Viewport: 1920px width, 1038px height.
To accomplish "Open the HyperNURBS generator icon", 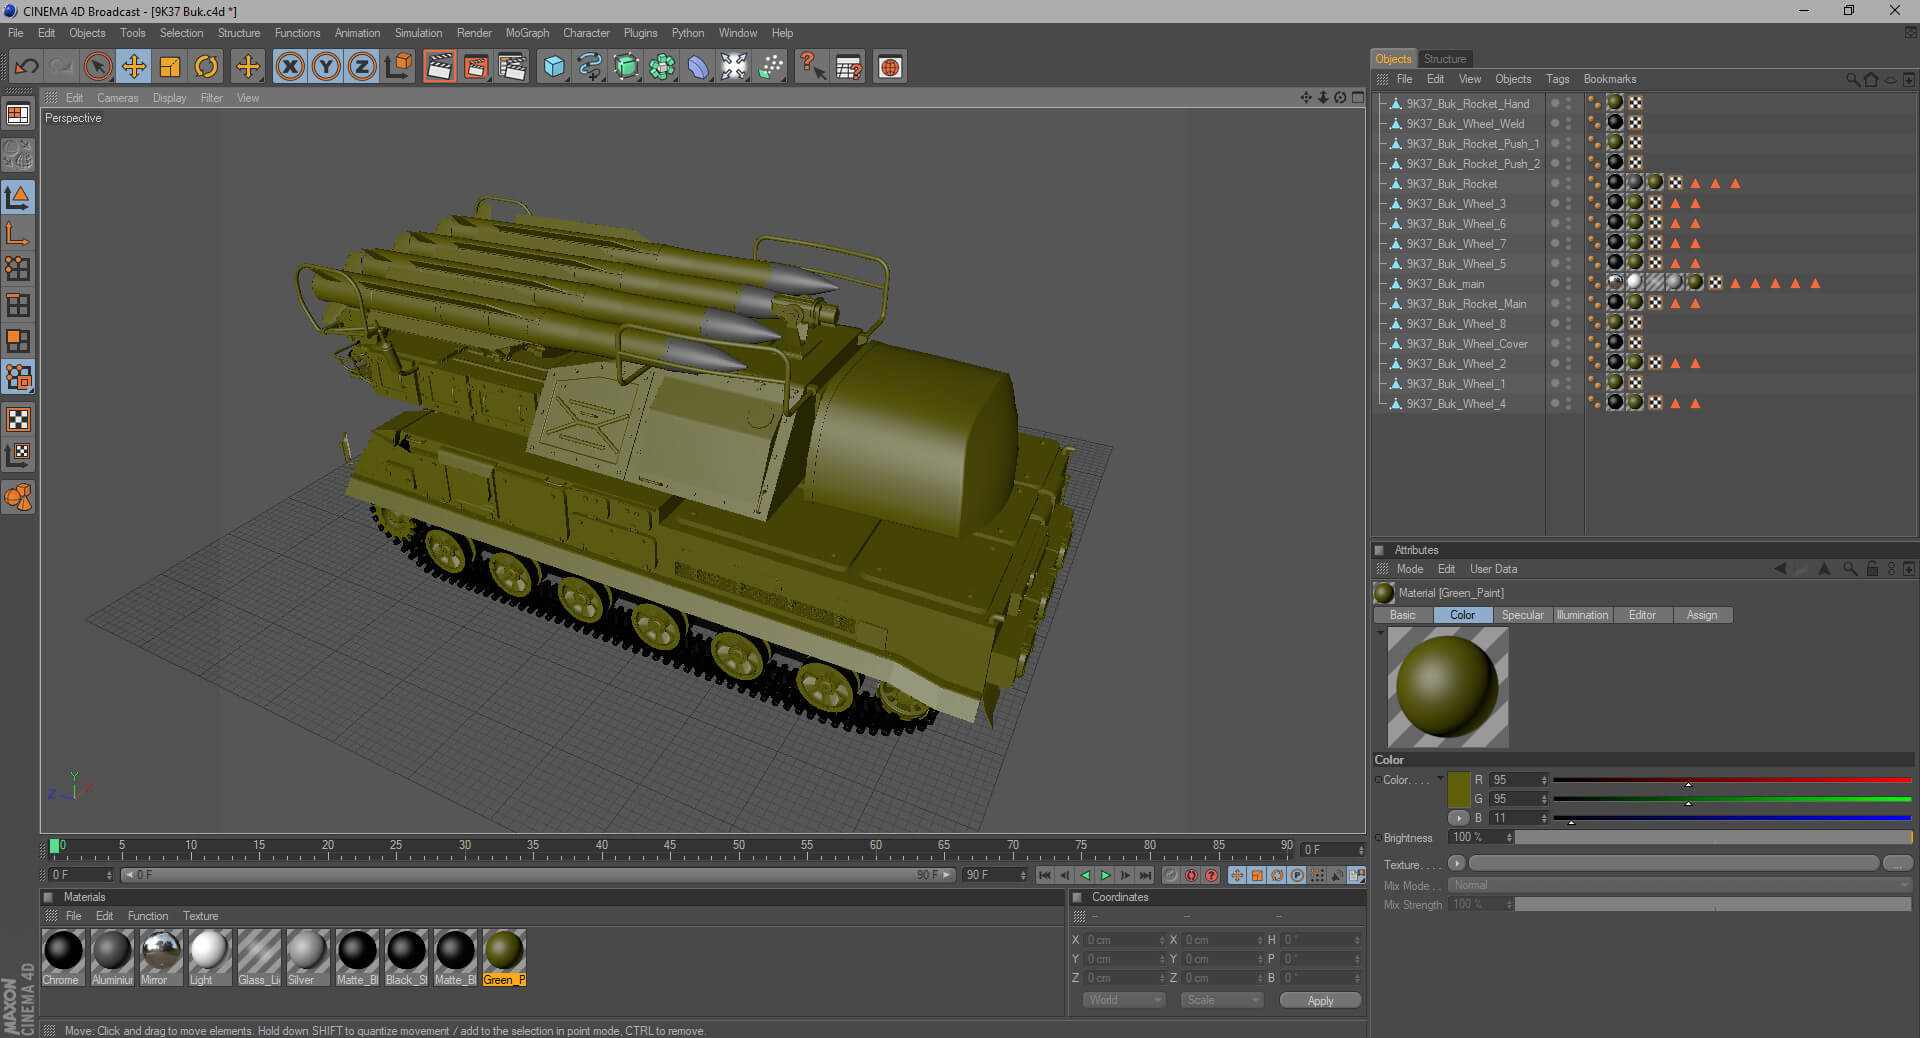I will click(626, 67).
